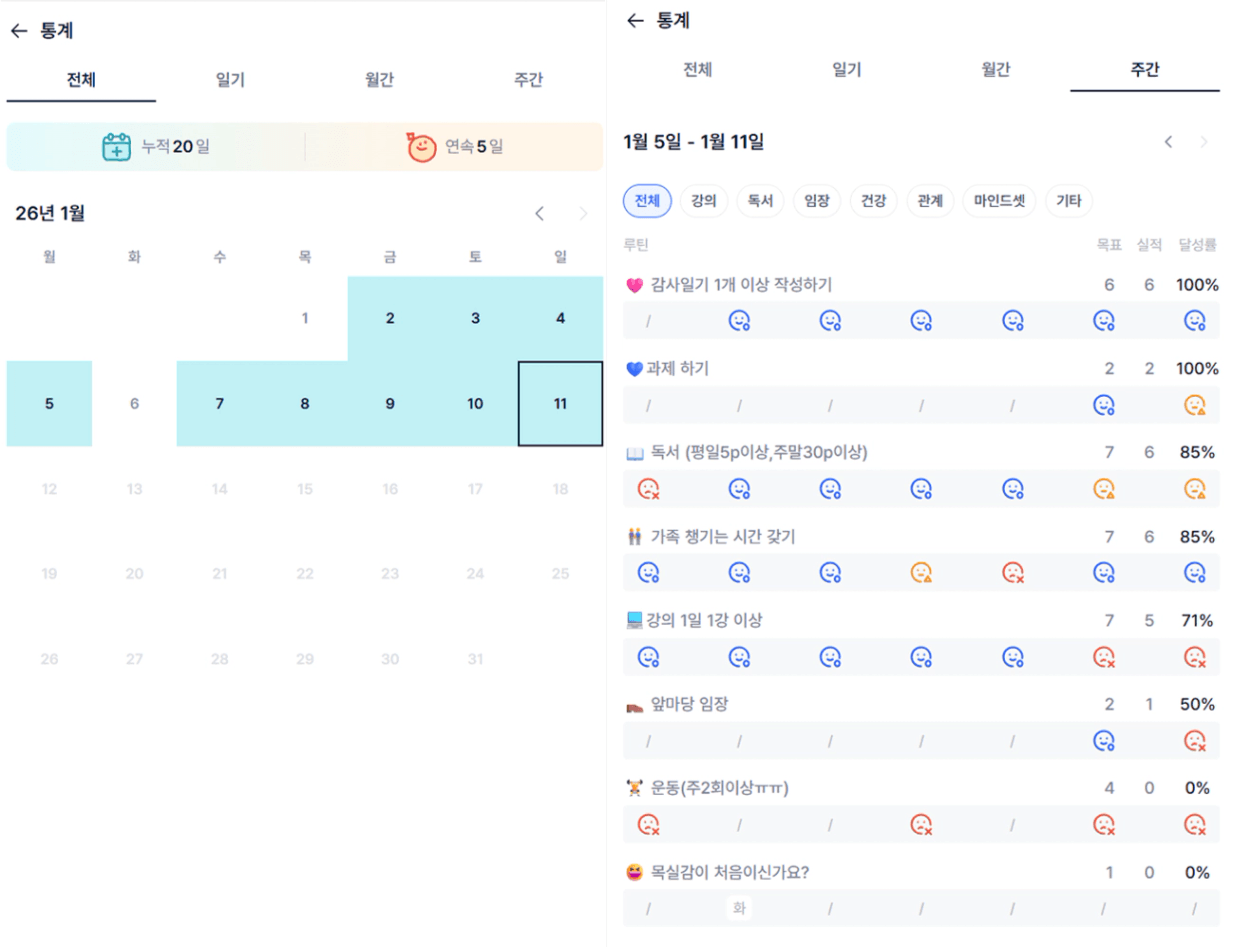Click Monday's red face icon for 운동
The image size is (1233, 947).
649,825
